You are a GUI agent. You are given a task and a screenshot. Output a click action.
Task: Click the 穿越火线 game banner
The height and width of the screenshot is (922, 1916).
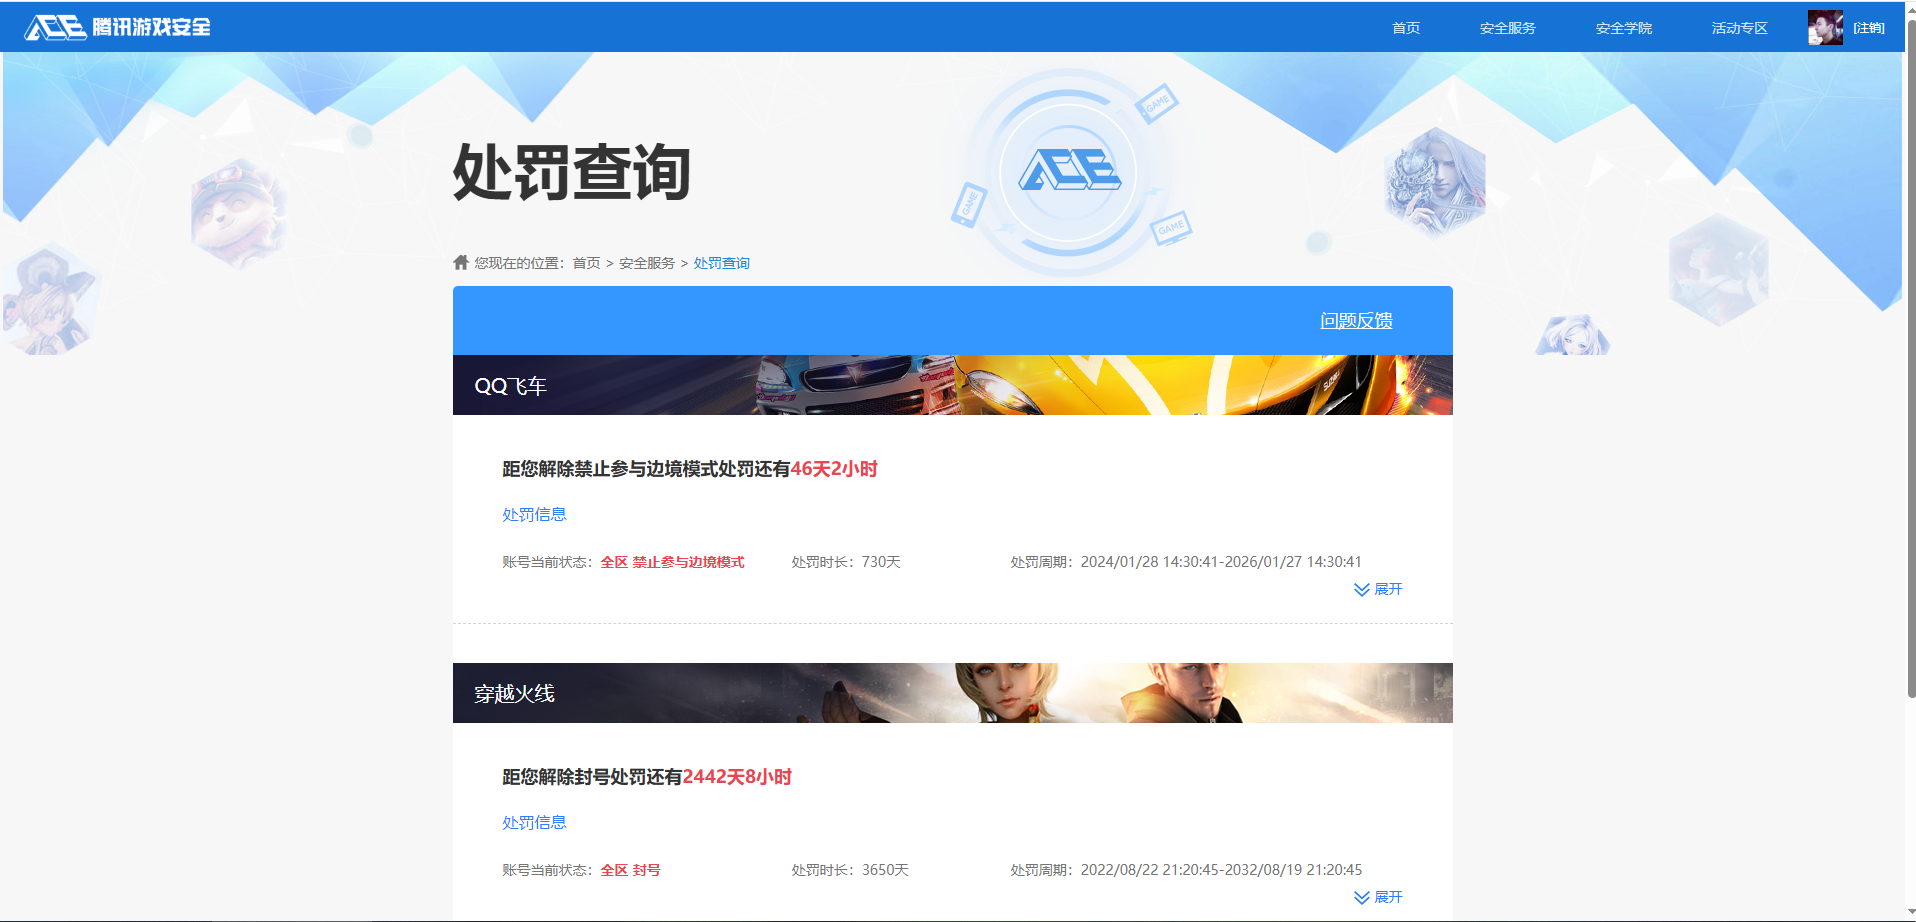coord(952,693)
